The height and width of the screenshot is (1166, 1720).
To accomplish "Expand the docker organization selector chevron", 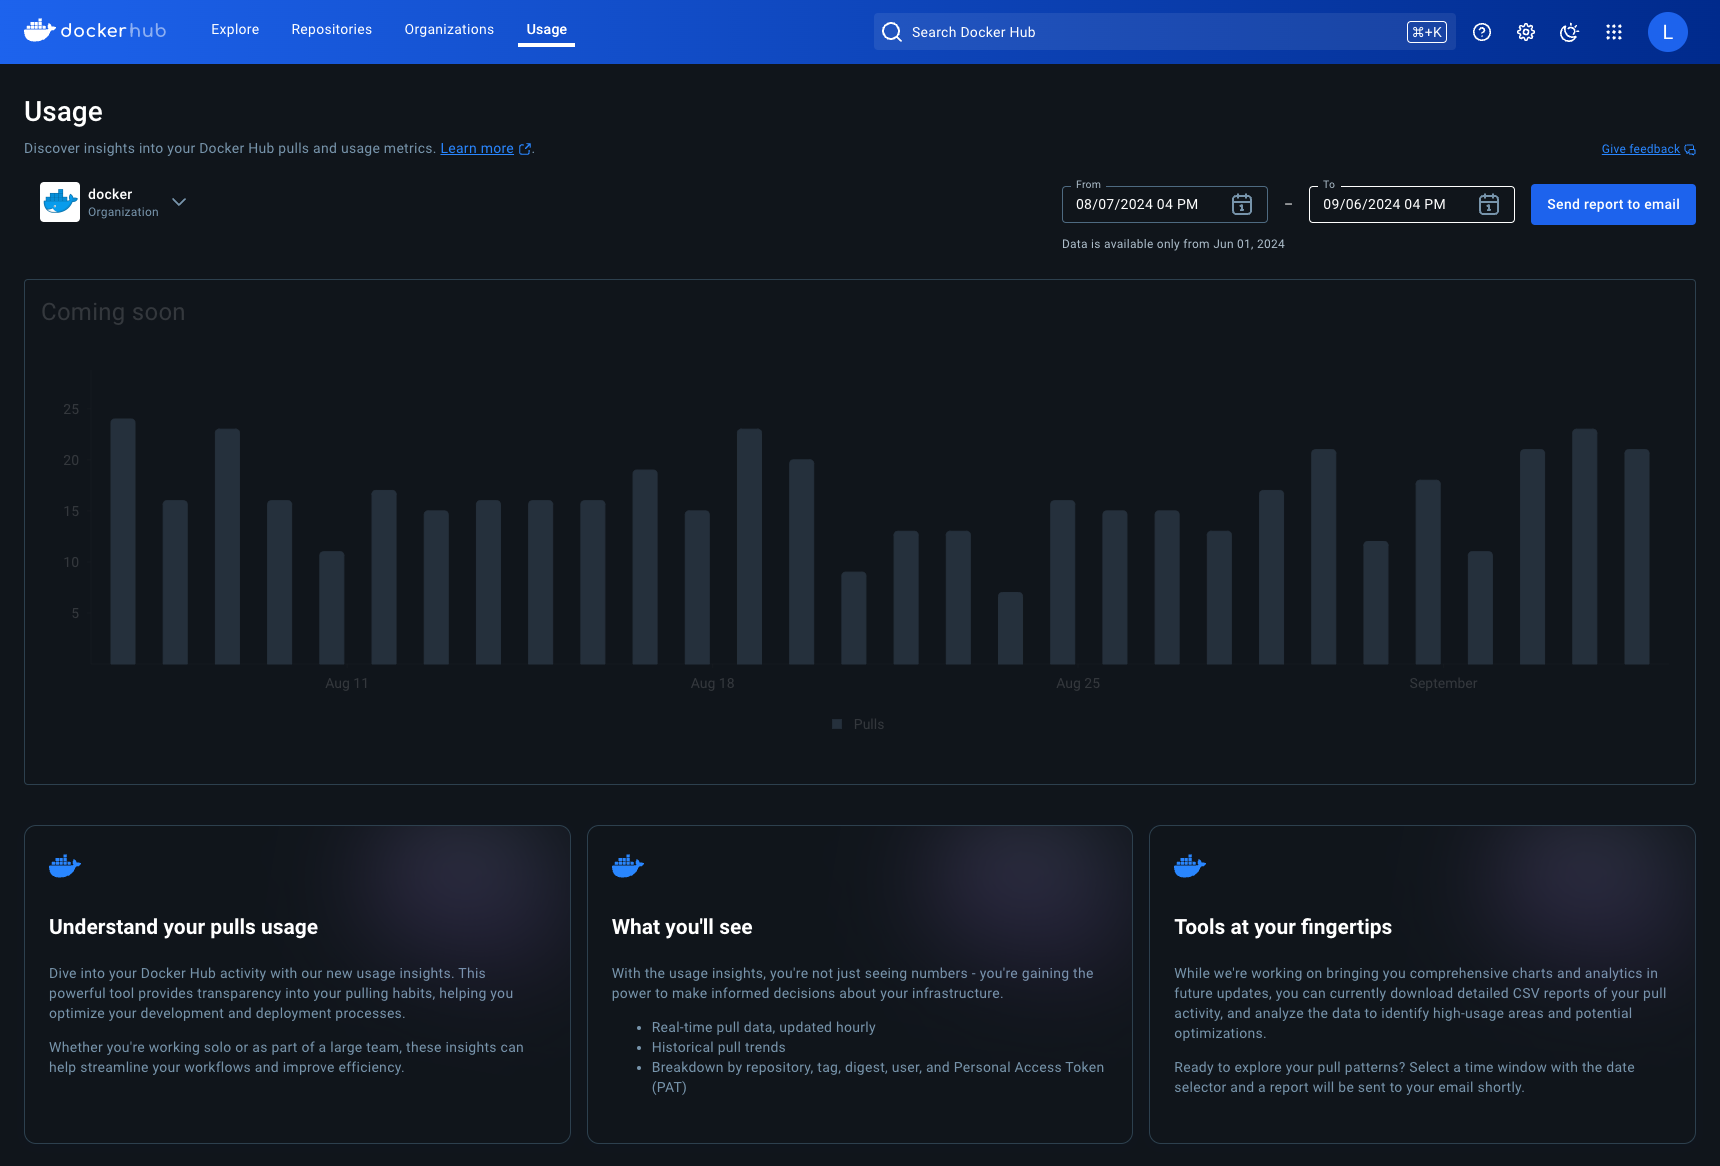I will pos(178,202).
